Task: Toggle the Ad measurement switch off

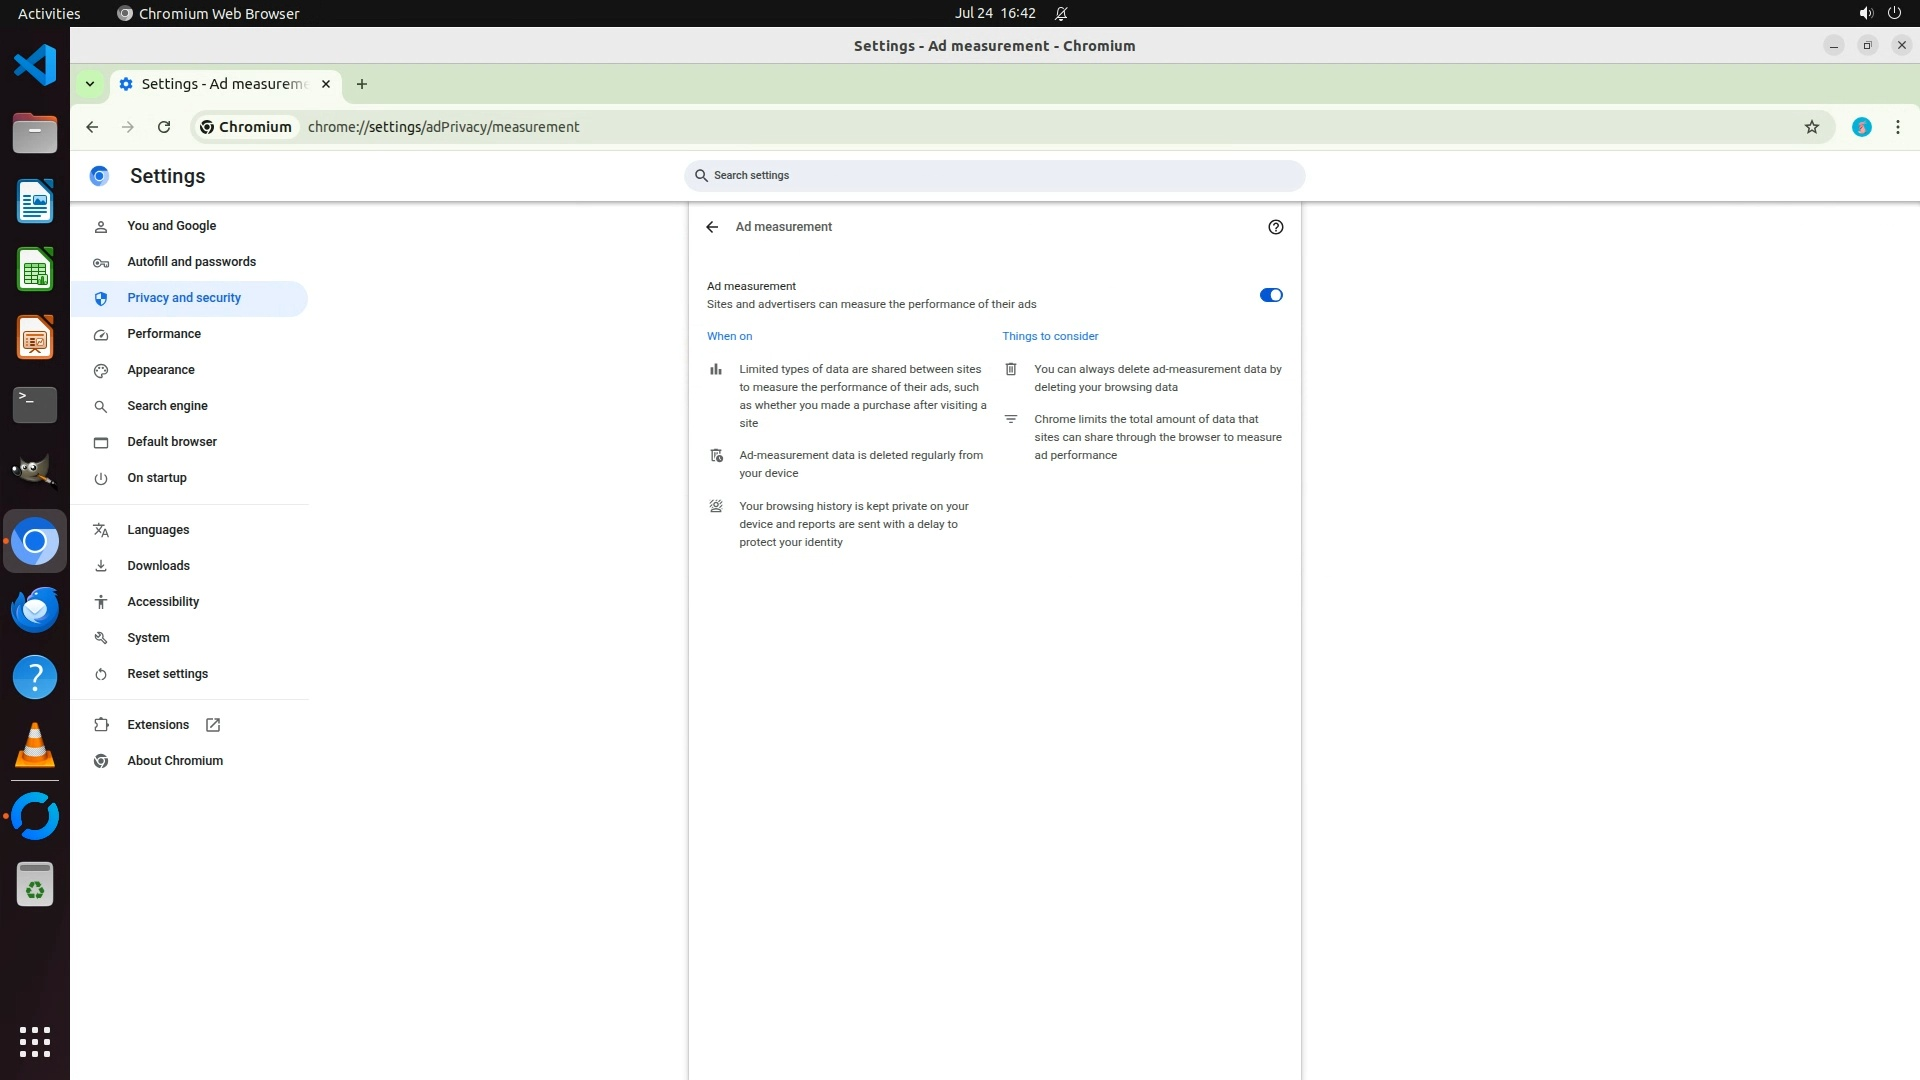Action: tap(1270, 295)
